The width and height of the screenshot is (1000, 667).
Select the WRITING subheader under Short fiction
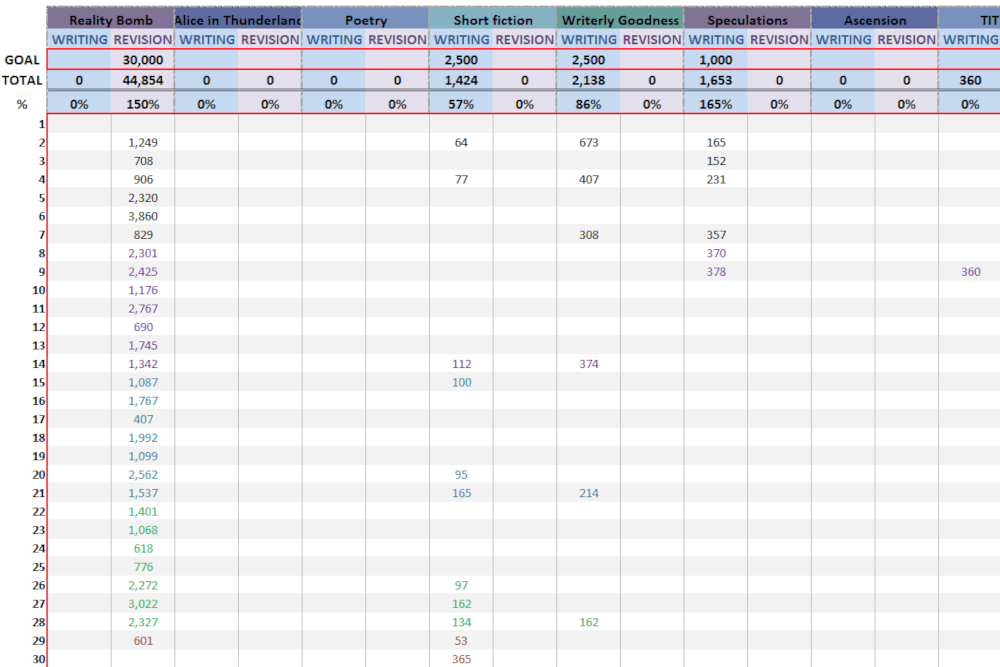[461, 39]
